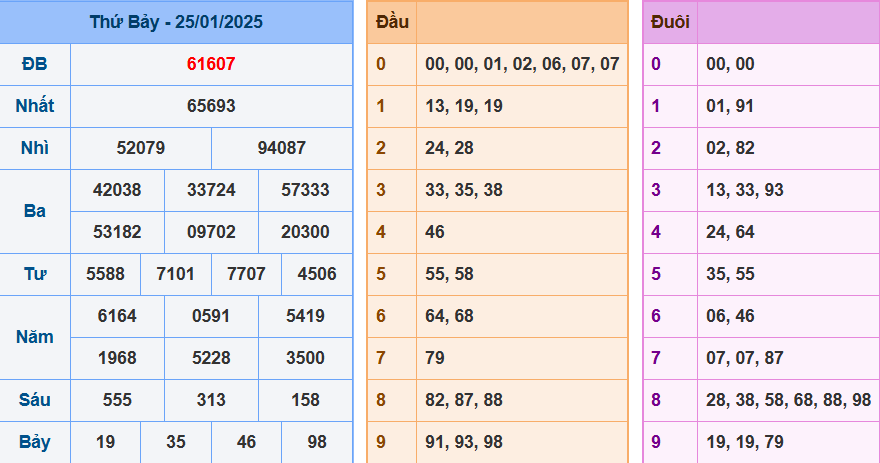Select fifth prize number 1968
The image size is (880, 463).
[x=117, y=358]
